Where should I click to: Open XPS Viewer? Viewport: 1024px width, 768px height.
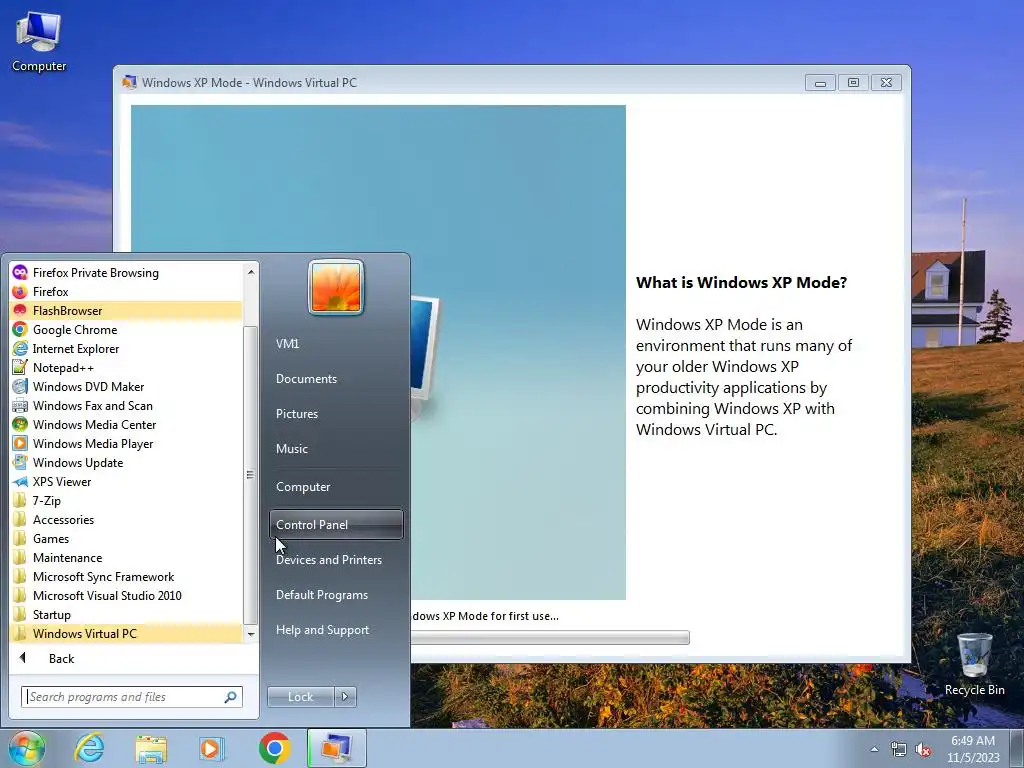(126, 481)
